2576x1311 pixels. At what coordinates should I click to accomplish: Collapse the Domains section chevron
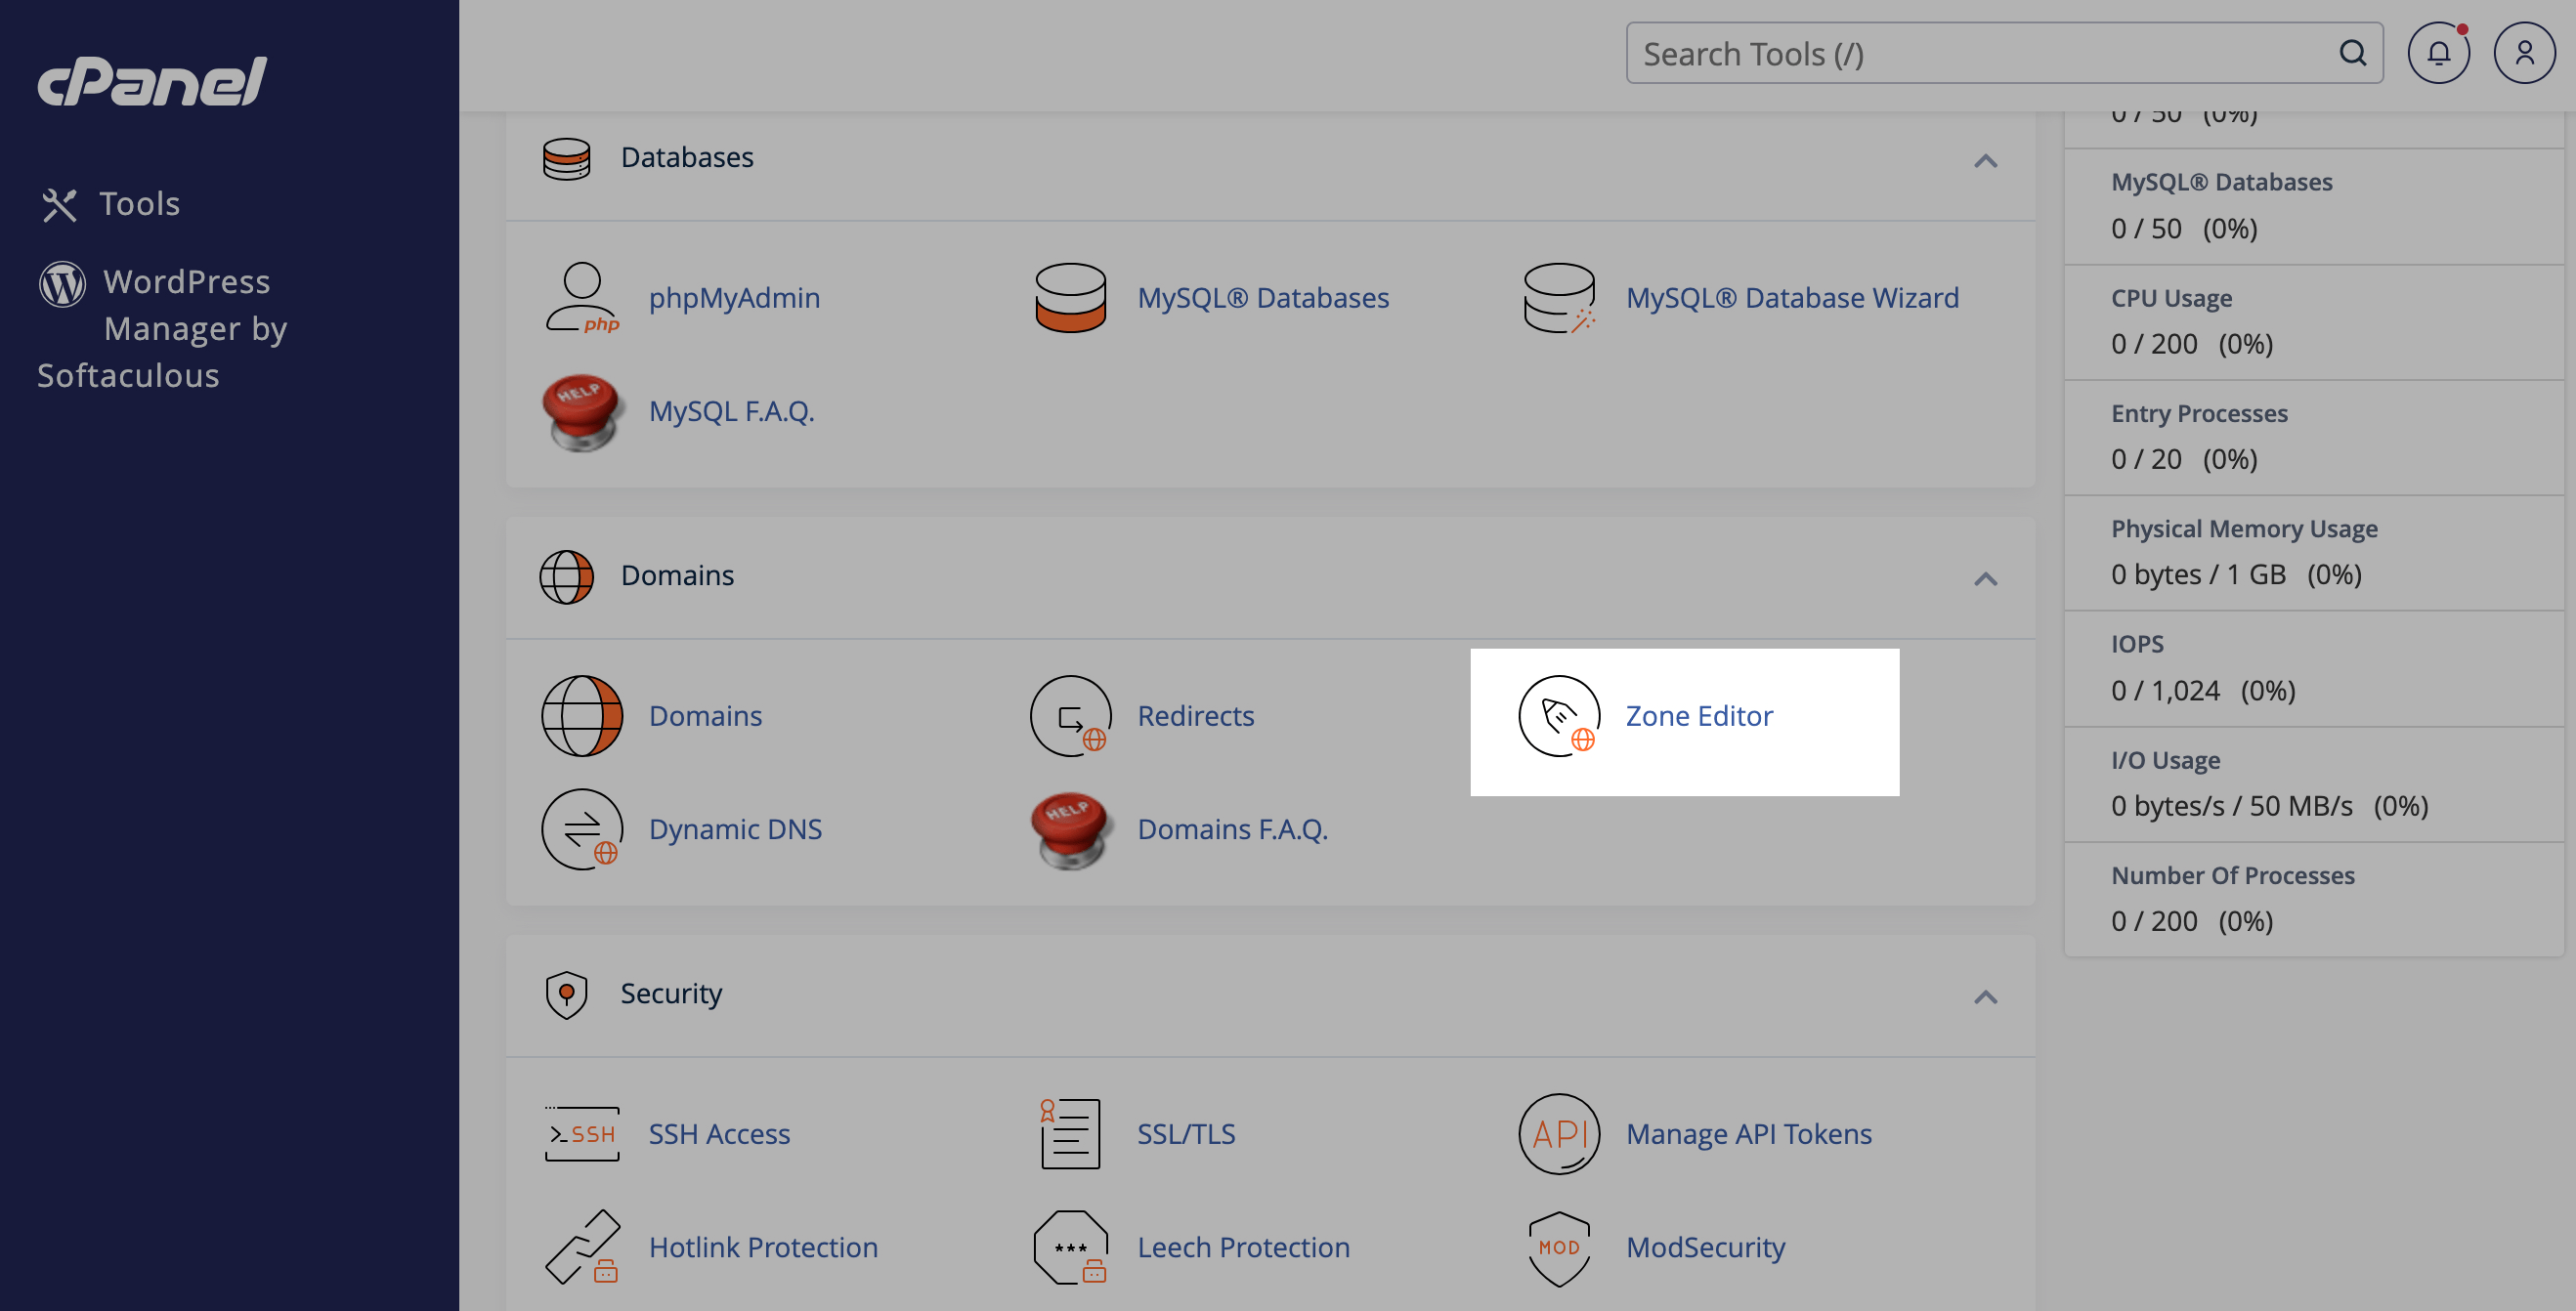[x=1985, y=578]
